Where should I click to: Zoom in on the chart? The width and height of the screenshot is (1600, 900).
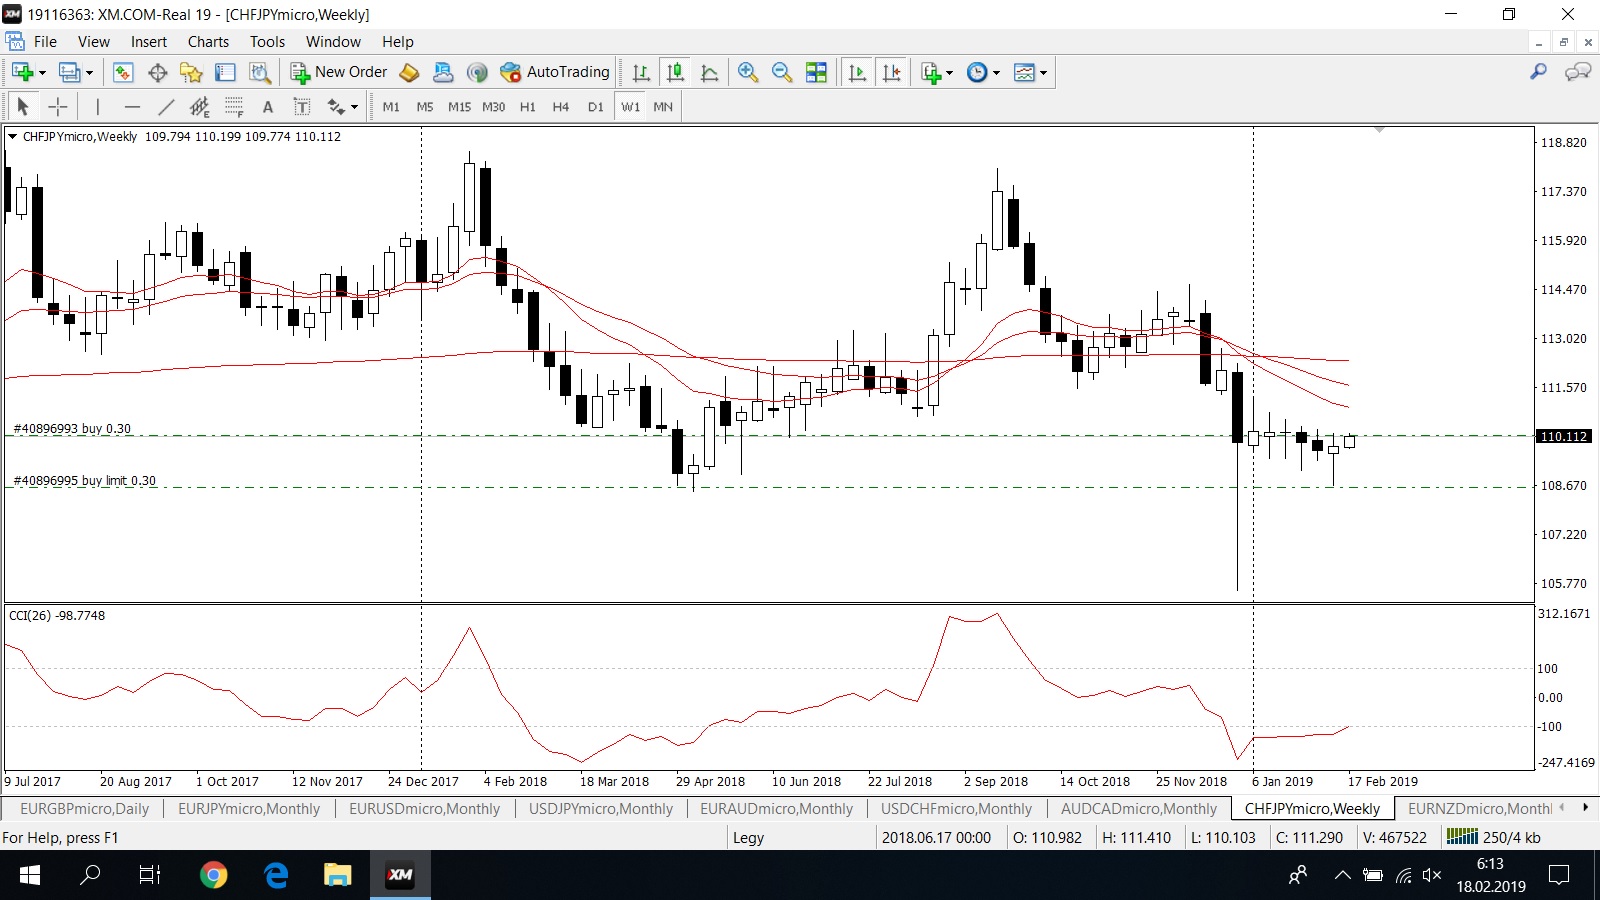pos(747,72)
